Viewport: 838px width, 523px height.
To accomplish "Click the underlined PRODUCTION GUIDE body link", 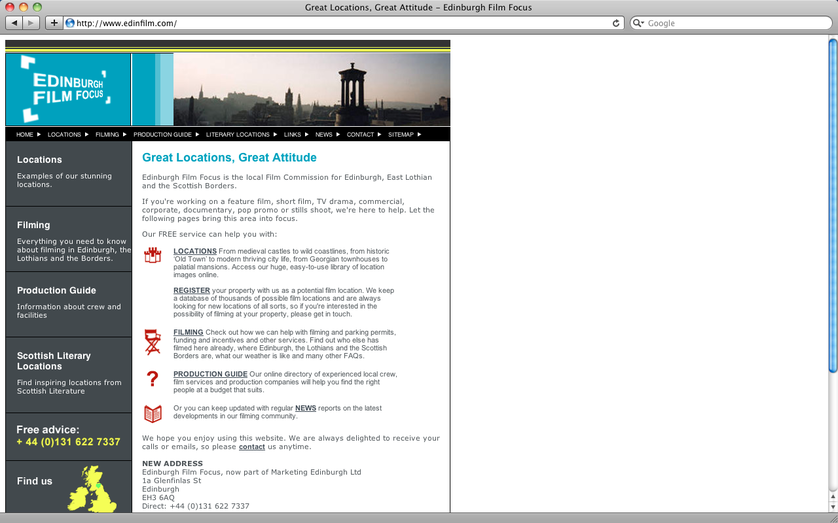I will click(210, 374).
